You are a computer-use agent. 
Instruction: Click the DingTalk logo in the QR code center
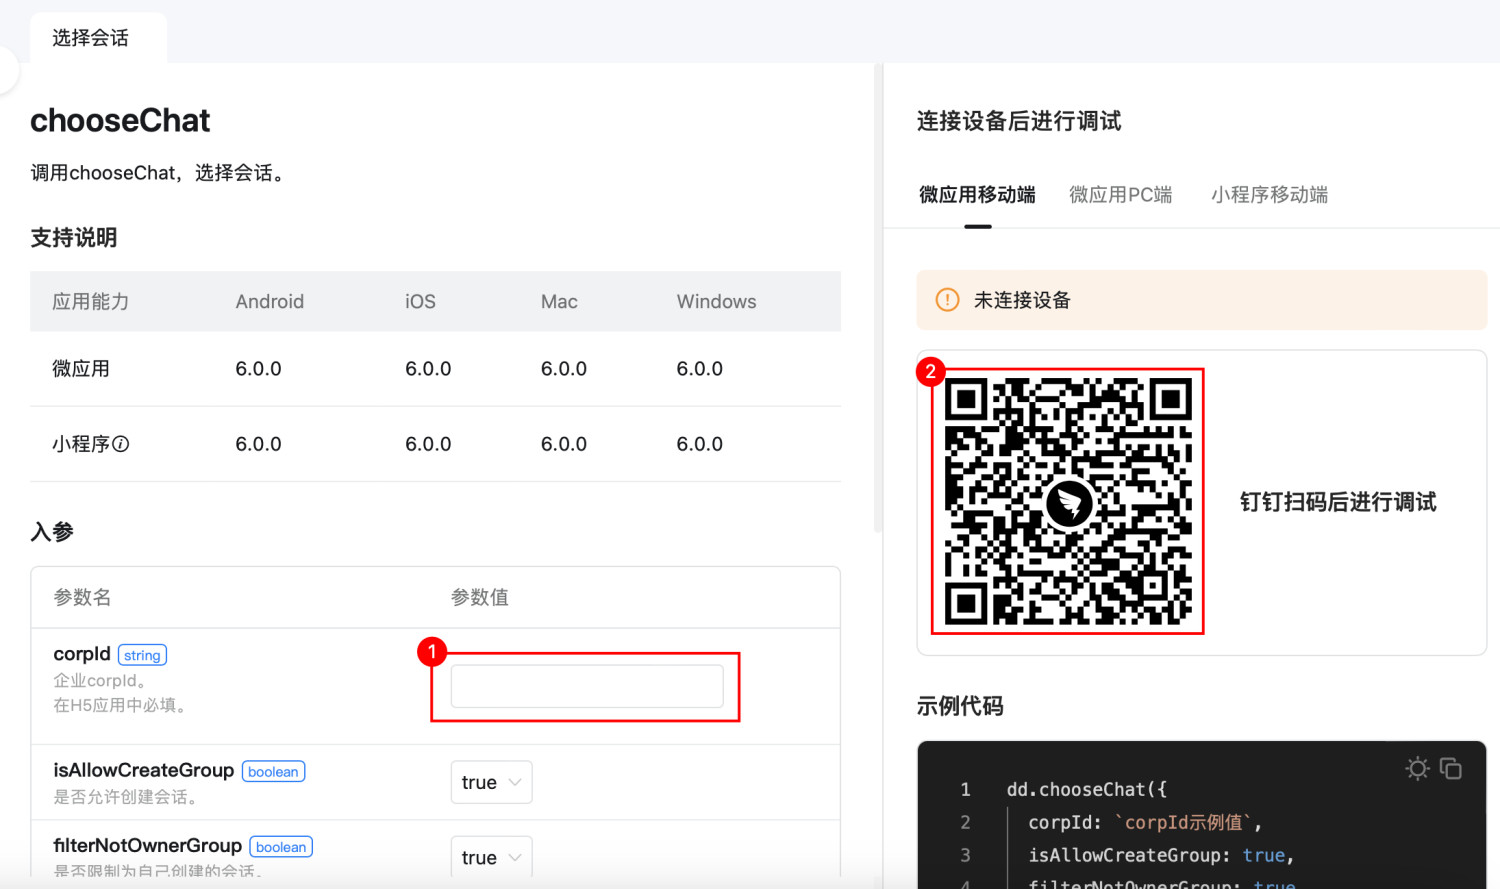1069,503
